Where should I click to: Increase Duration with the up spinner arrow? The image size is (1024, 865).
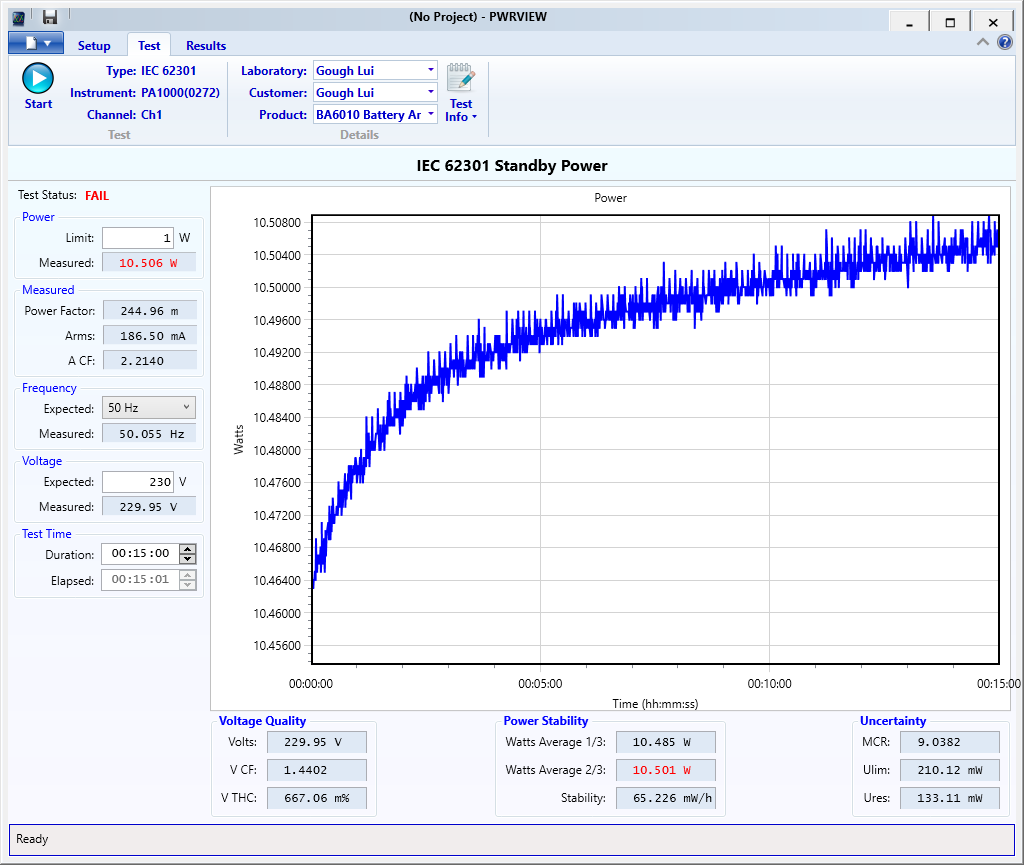point(188,549)
